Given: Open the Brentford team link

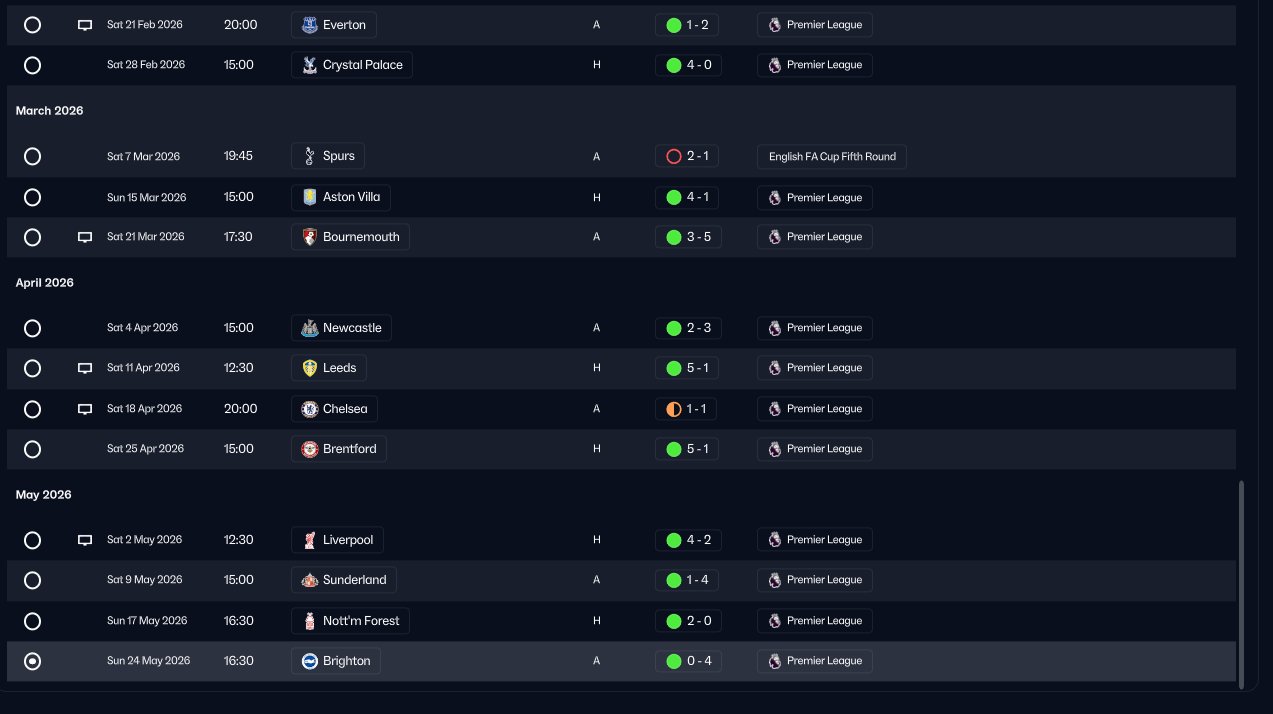Looking at the screenshot, I should [x=339, y=449].
